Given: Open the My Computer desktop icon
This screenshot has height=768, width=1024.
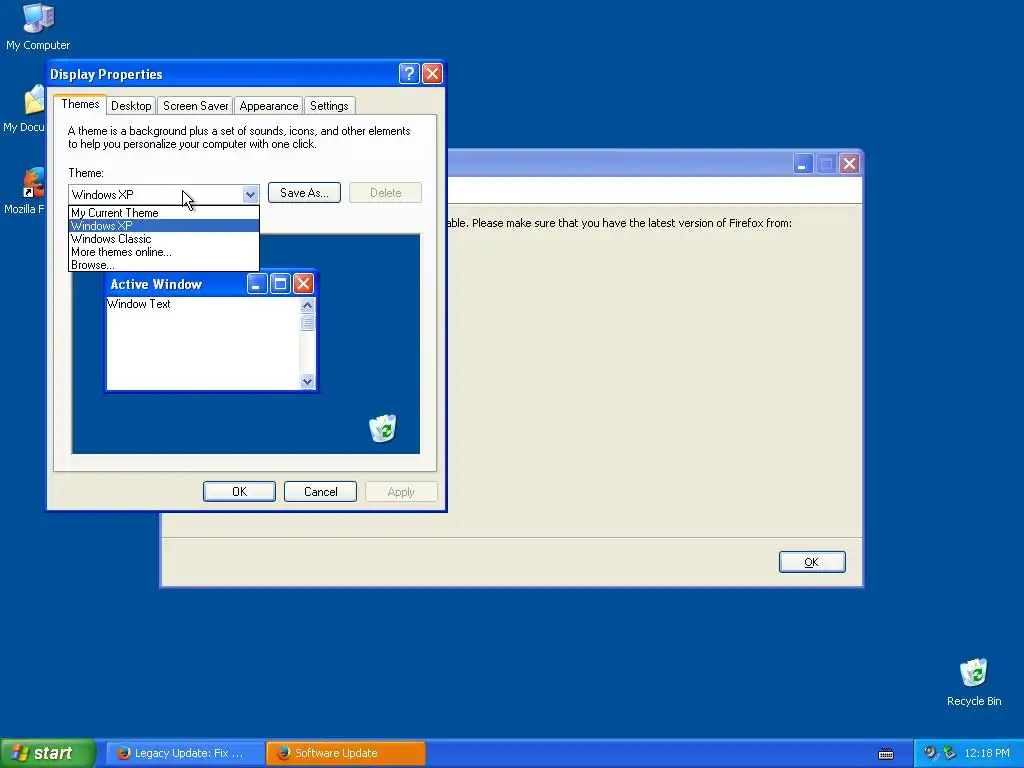Looking at the screenshot, I should 39,26.
